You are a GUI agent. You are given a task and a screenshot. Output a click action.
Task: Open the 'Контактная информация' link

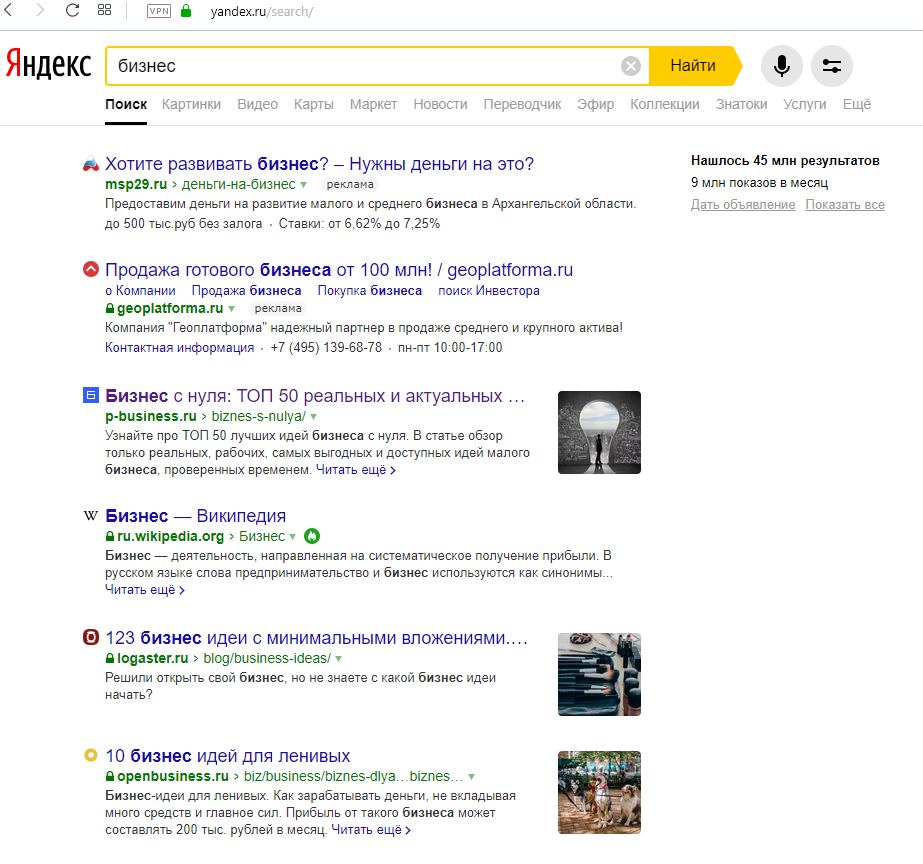click(180, 348)
